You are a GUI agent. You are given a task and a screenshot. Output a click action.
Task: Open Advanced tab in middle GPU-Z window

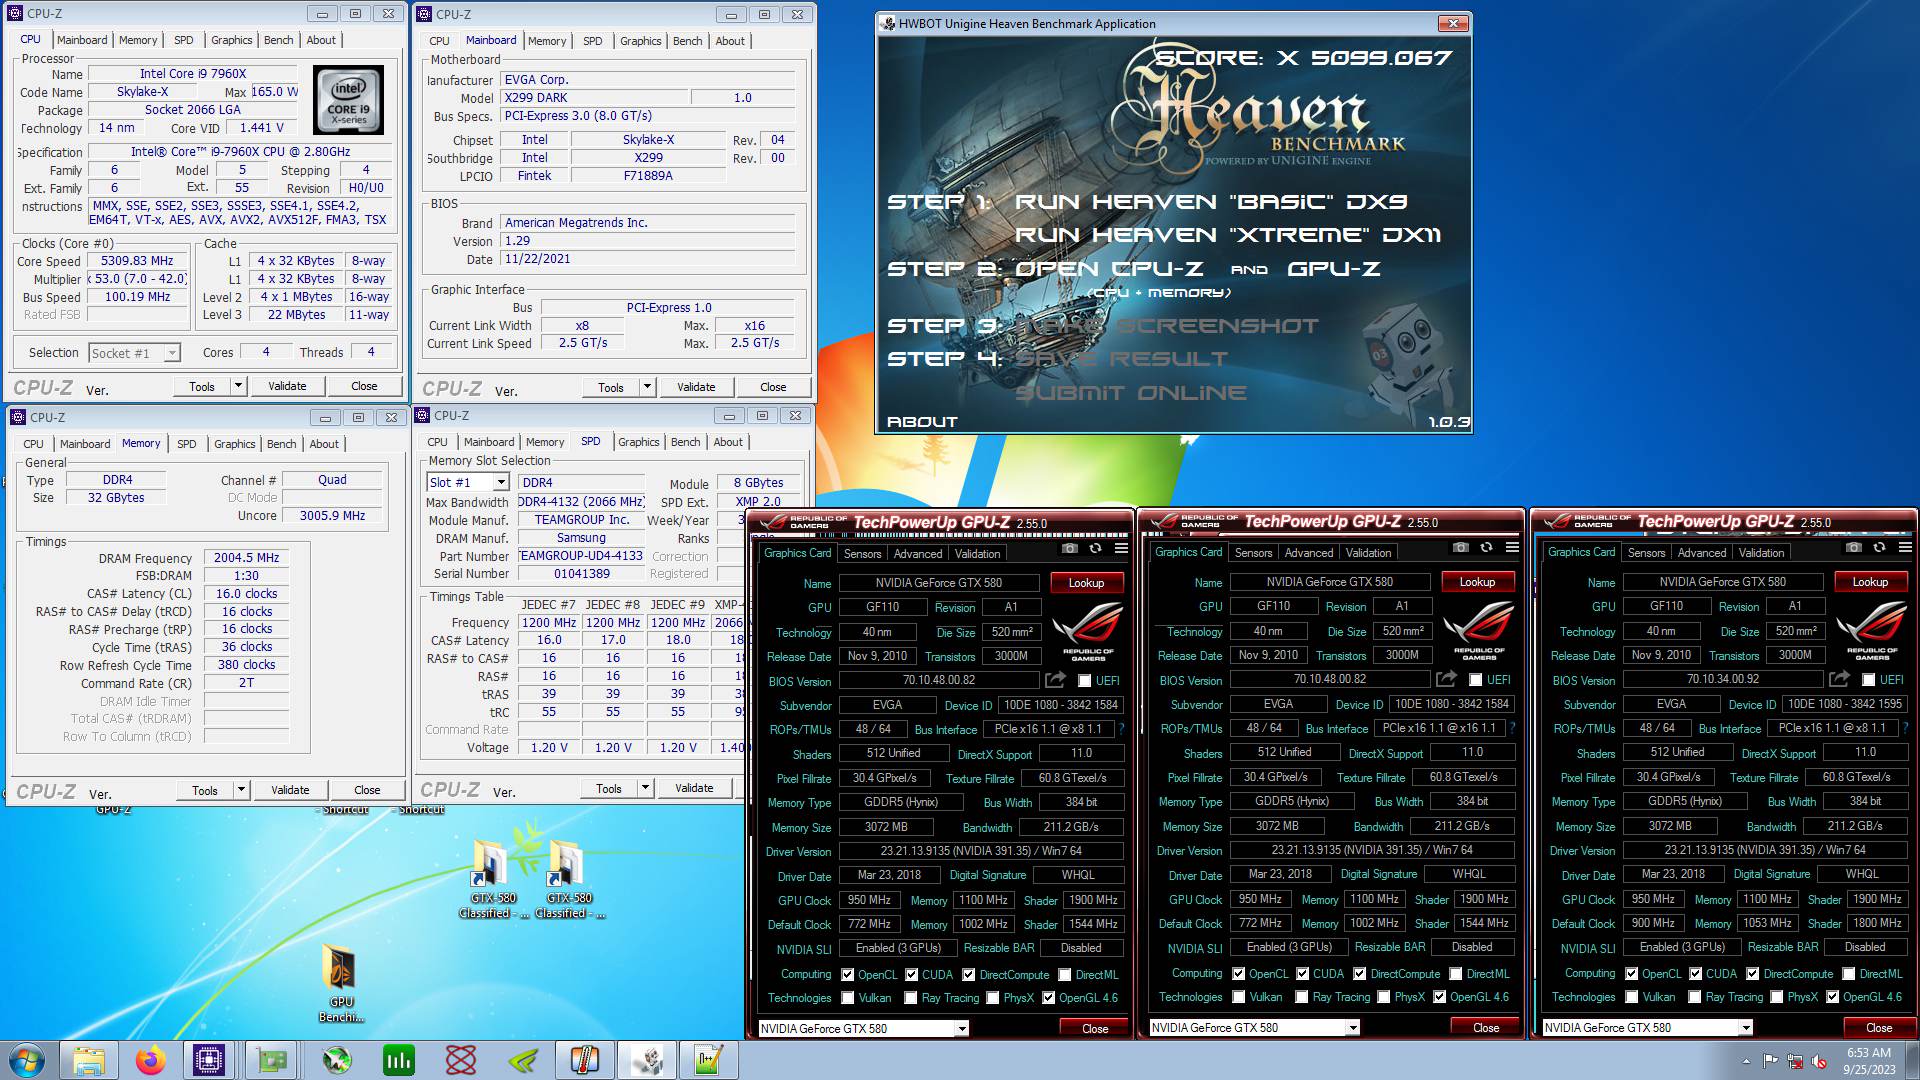pos(1309,552)
